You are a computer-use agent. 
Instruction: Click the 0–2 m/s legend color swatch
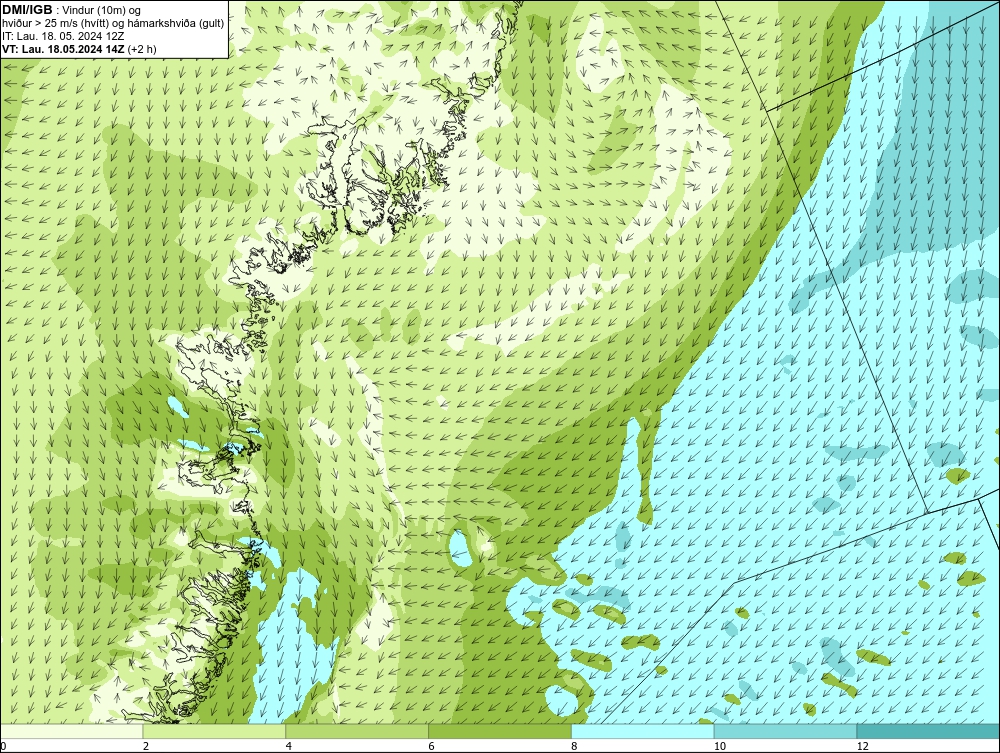71,731
